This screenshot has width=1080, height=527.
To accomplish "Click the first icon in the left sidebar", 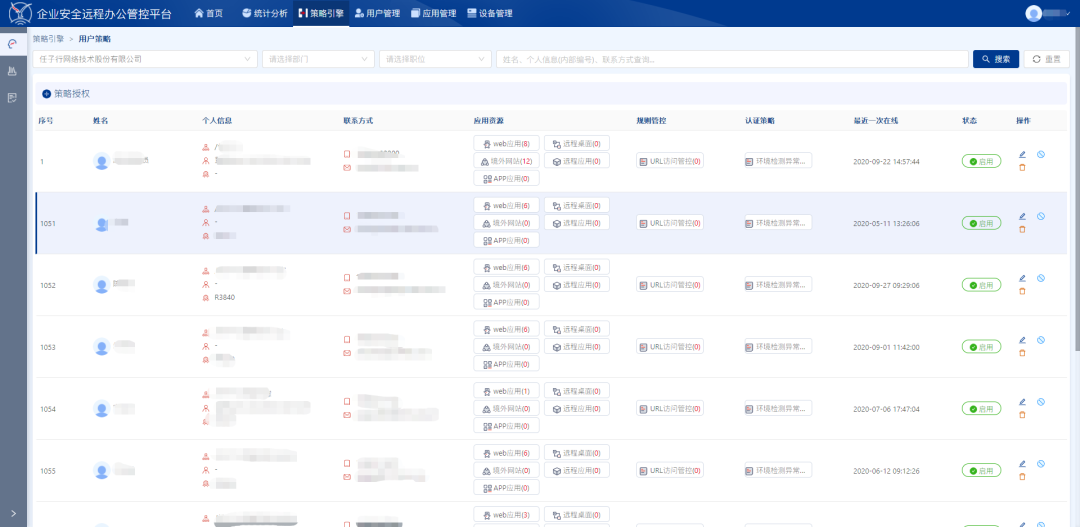I will 12,45.
